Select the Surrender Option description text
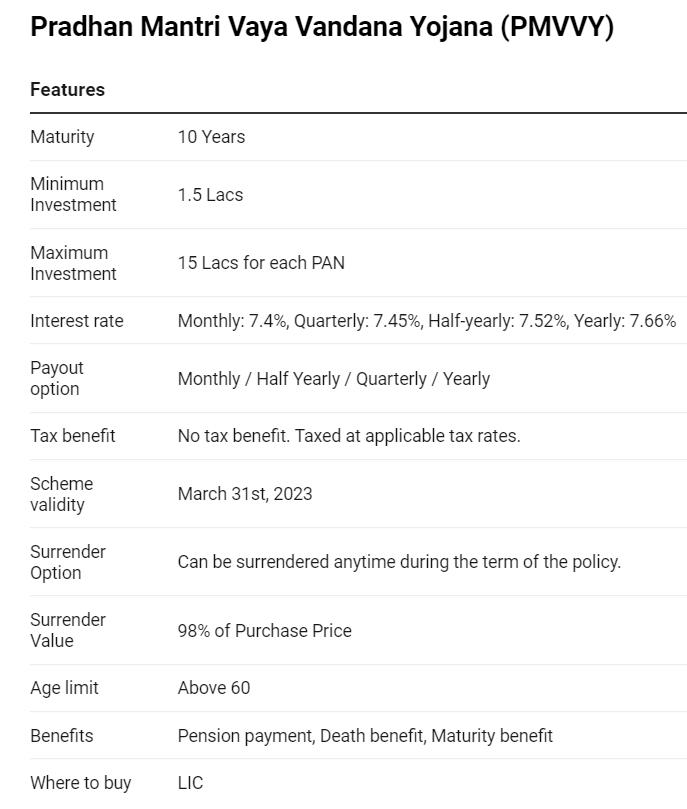This screenshot has width=687, height=809. pyautogui.click(x=399, y=562)
